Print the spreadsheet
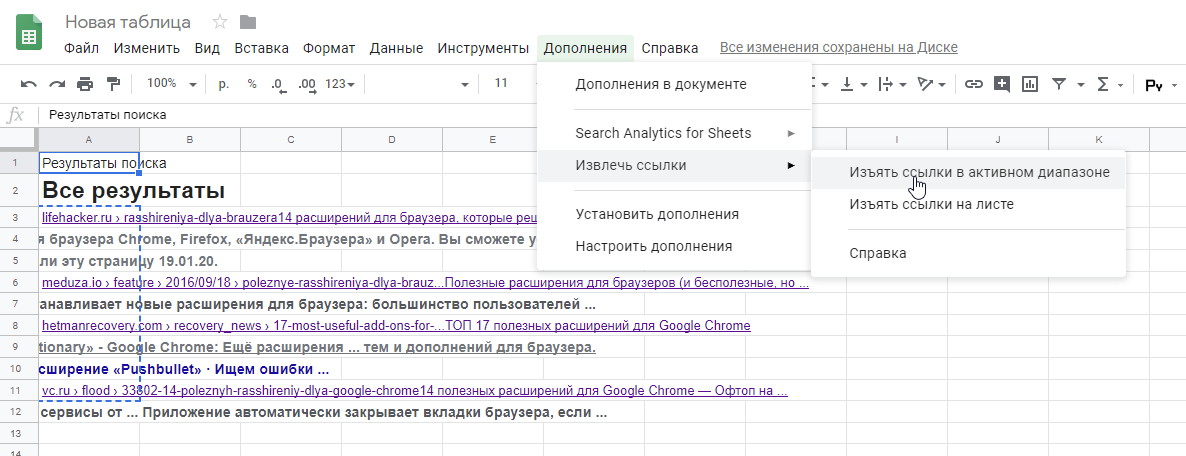This screenshot has height=456, width=1186. click(85, 84)
